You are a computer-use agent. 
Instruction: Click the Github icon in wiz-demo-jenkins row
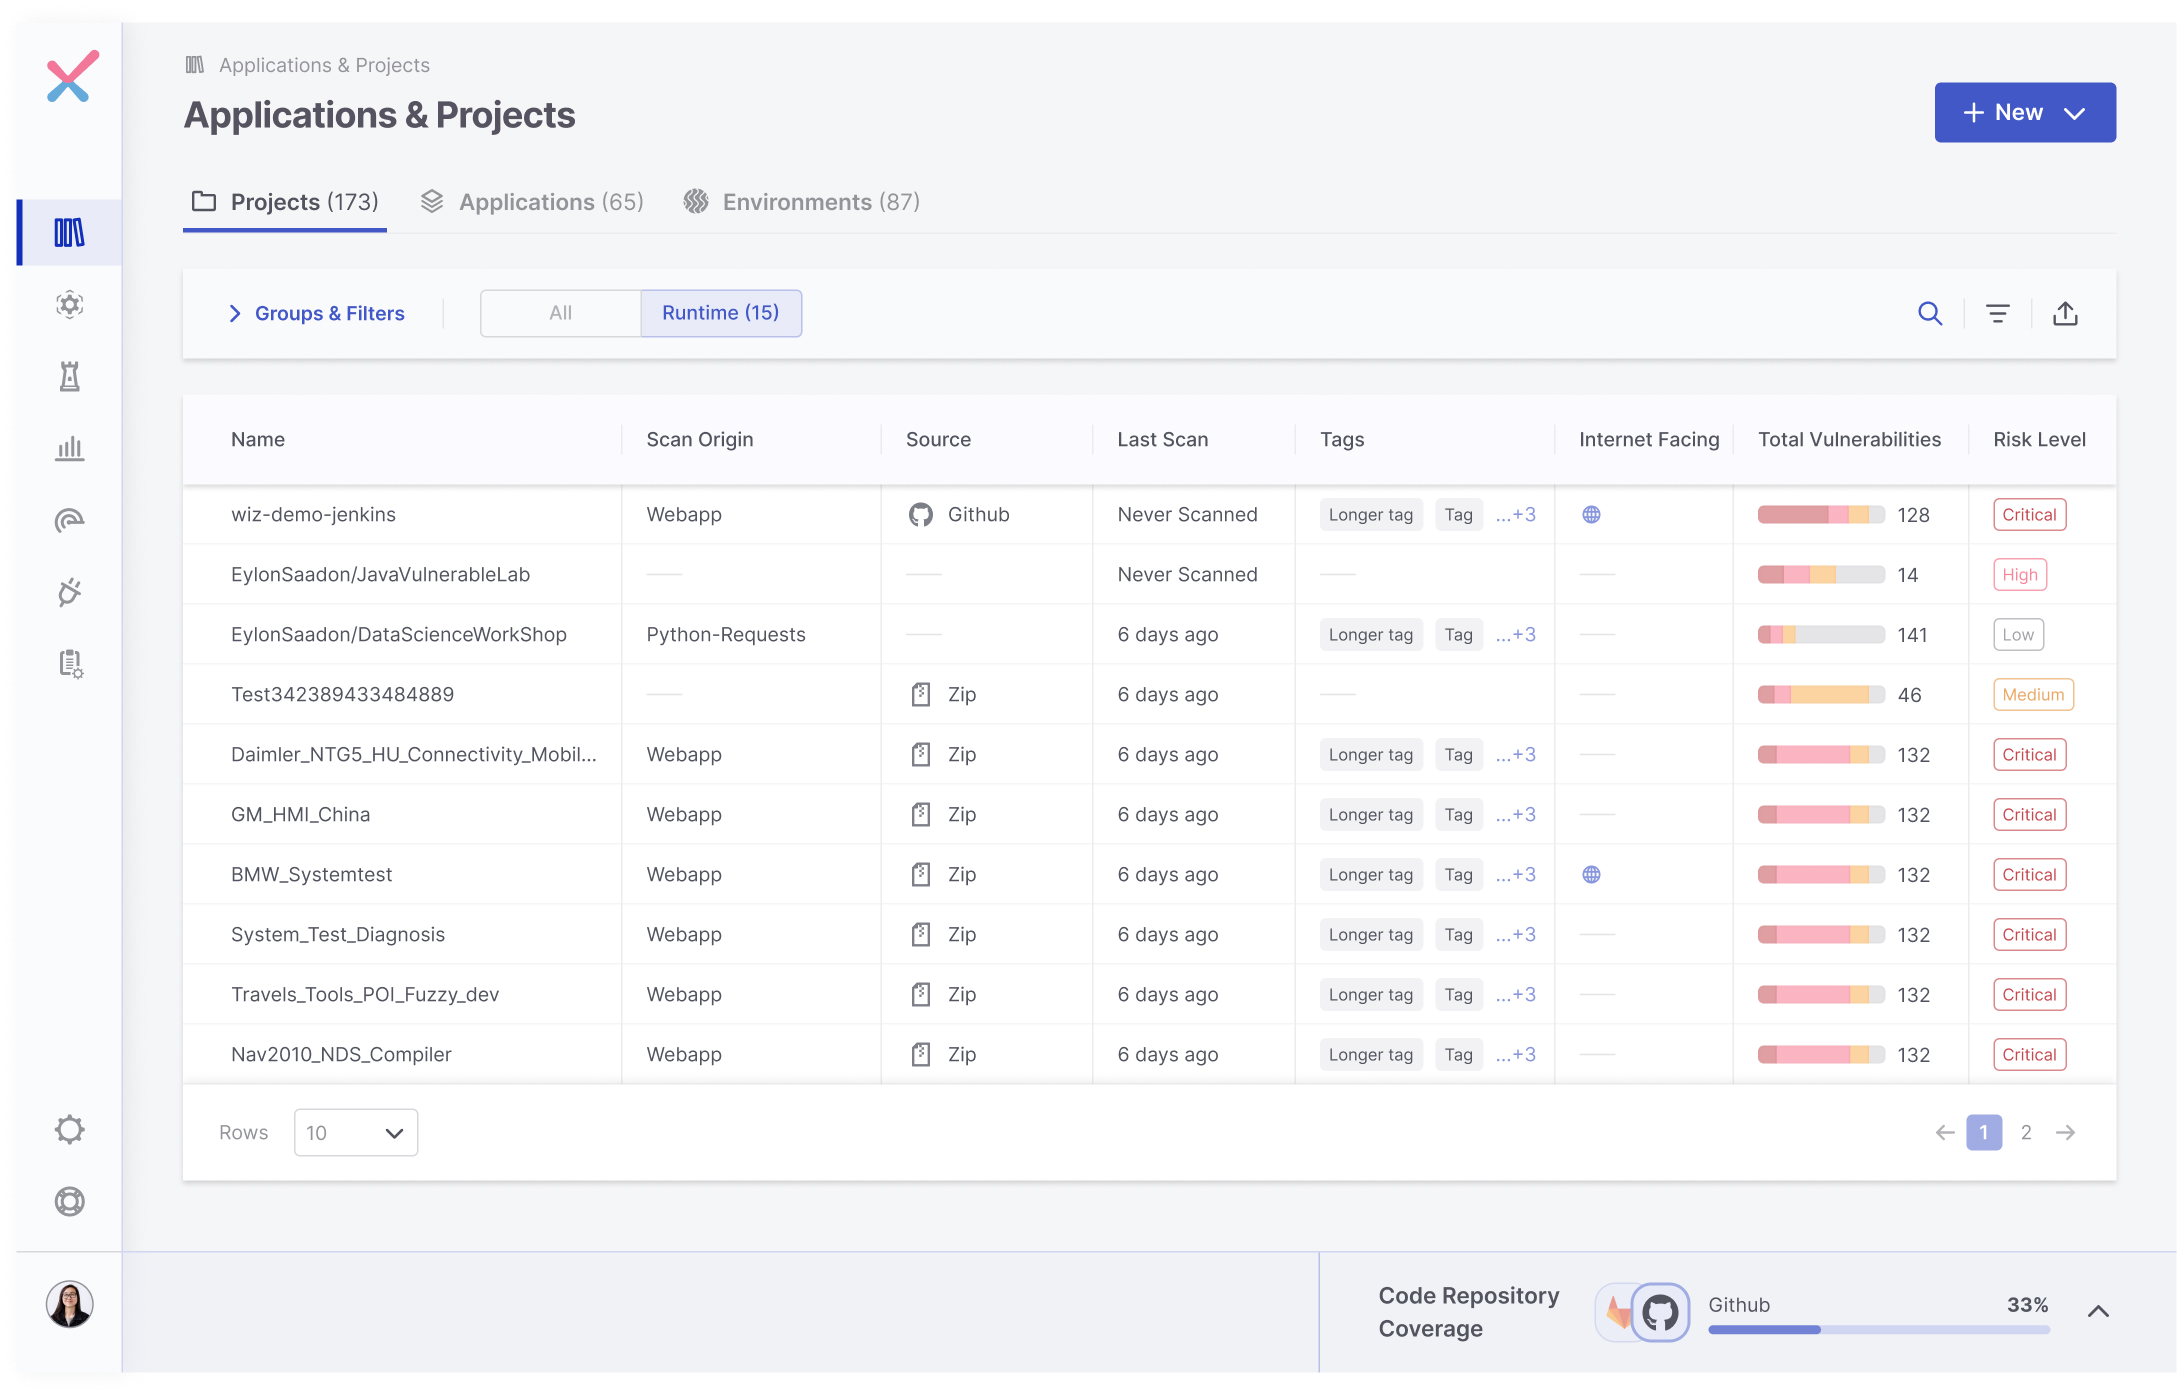pos(921,515)
